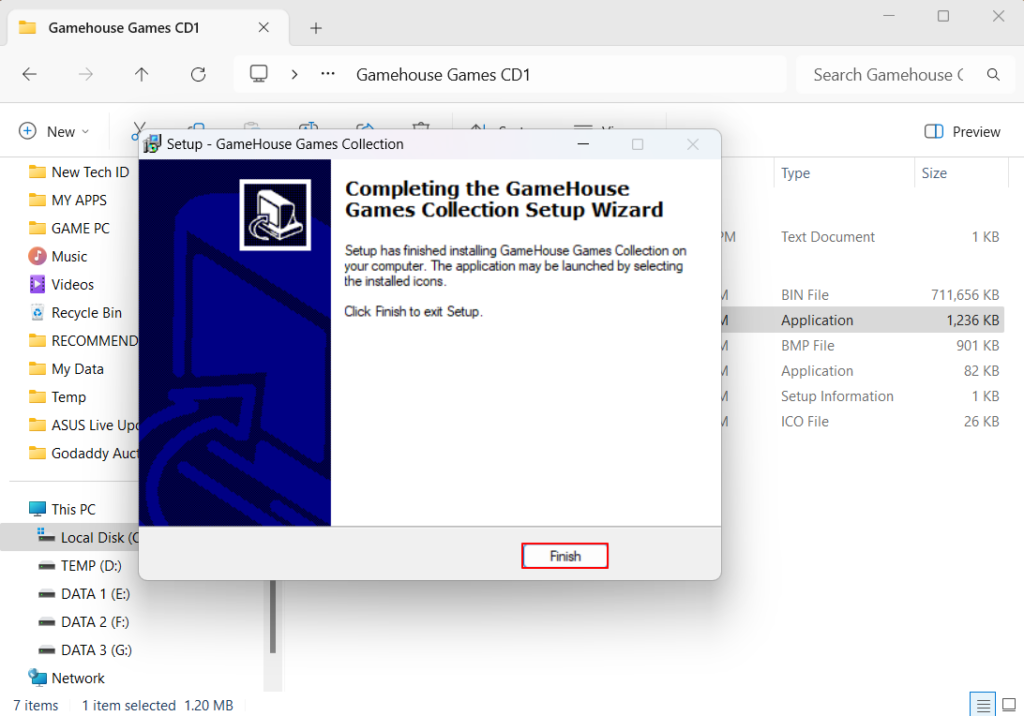Open the Videos folder in sidebar
The width and height of the screenshot is (1024, 716).
coord(68,284)
